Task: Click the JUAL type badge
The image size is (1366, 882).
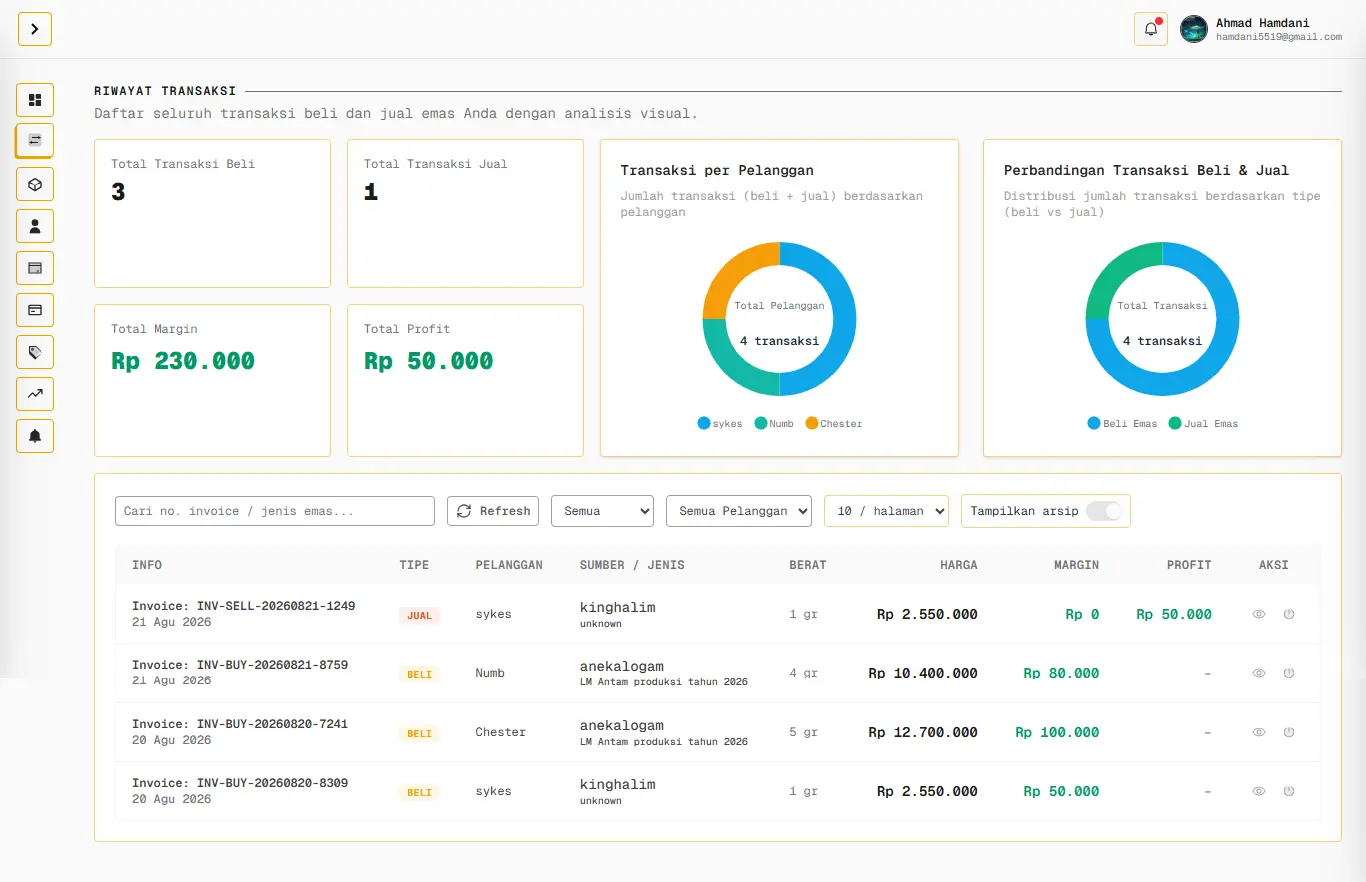Action: click(419, 615)
